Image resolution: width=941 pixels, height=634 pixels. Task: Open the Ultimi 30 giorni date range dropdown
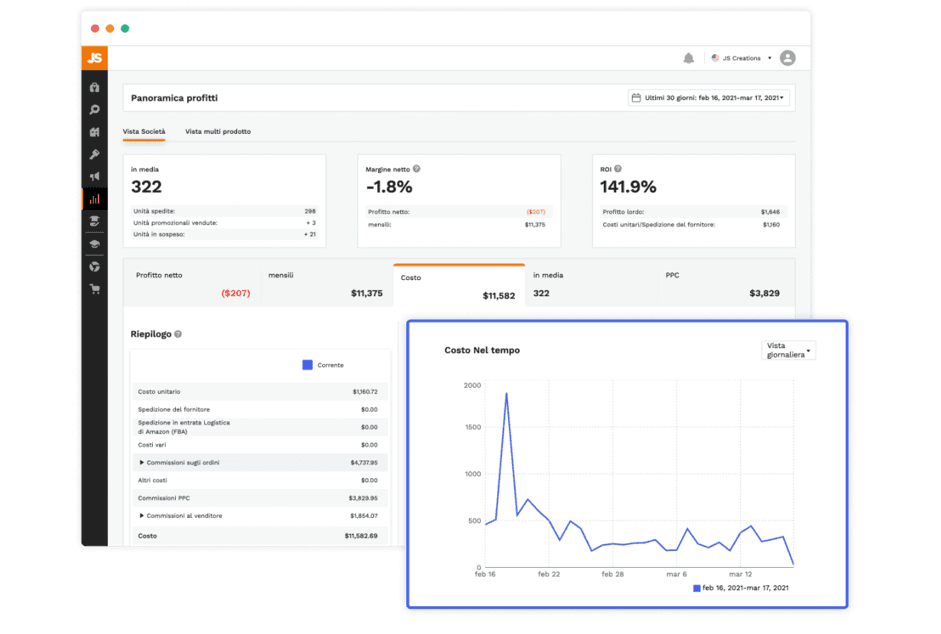tap(708, 98)
